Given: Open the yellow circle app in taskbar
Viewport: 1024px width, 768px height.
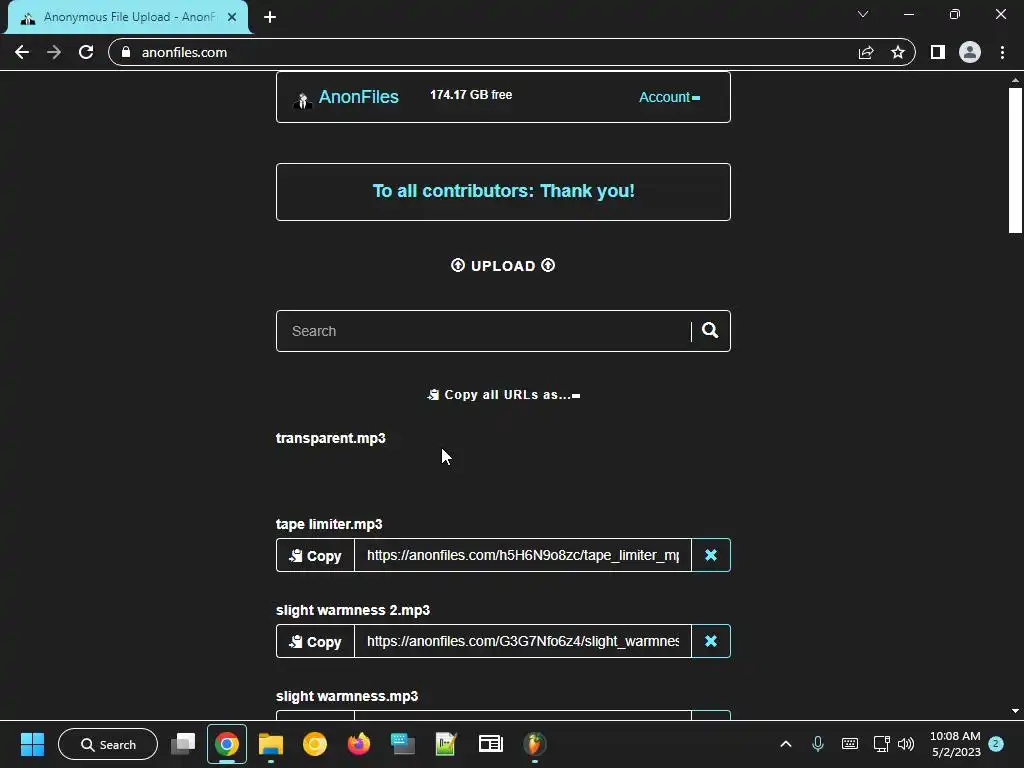Looking at the screenshot, I should [x=315, y=744].
